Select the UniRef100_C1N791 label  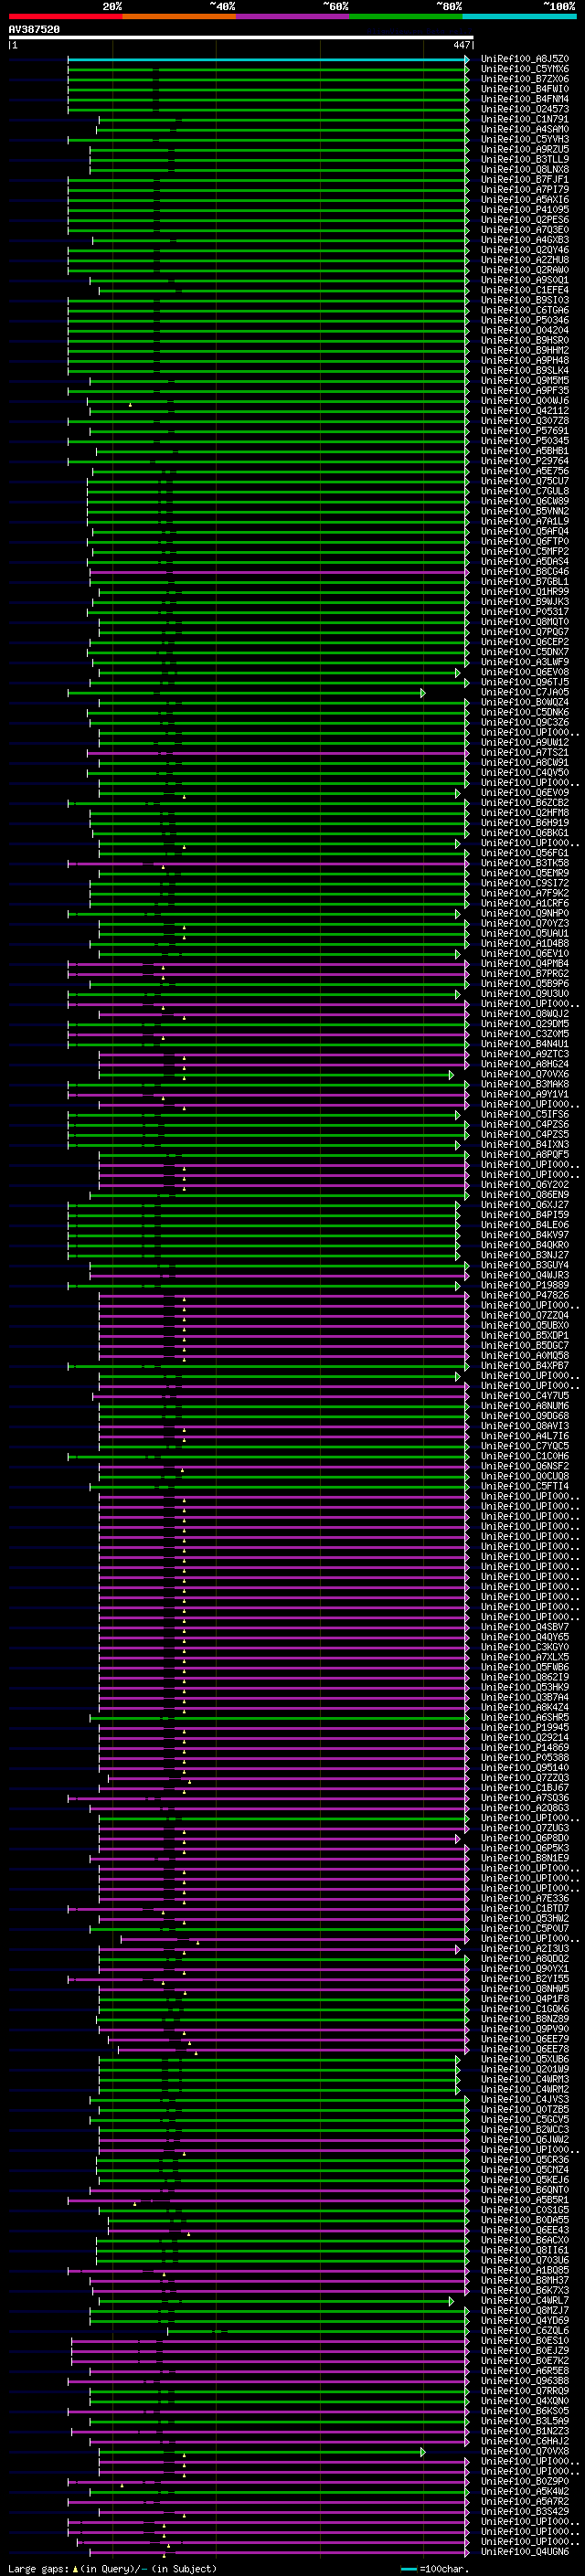tap(525, 119)
